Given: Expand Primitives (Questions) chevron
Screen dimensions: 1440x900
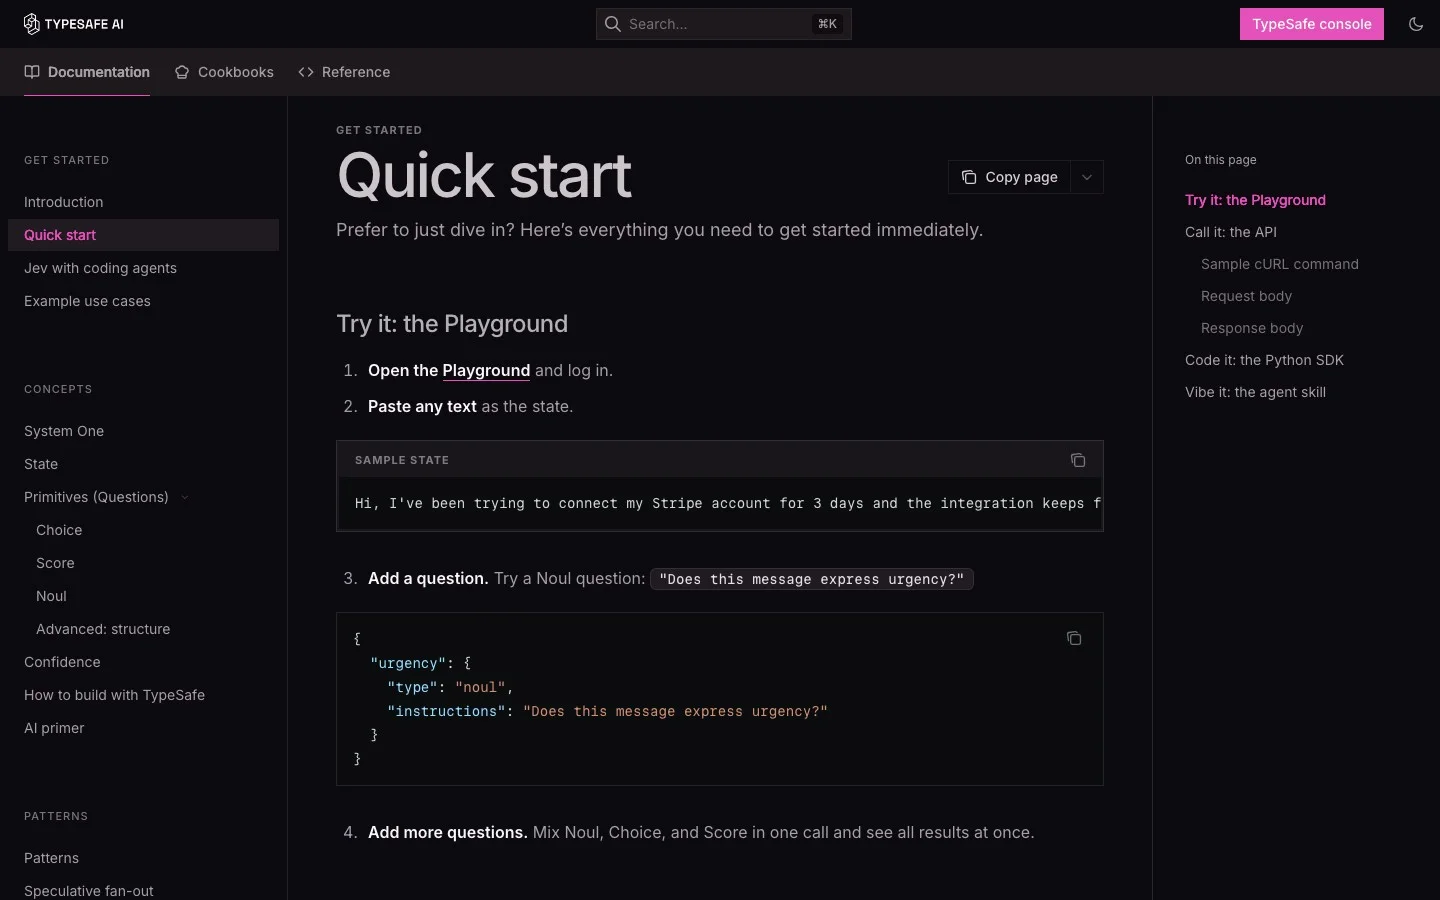Looking at the screenshot, I should pos(185,497).
